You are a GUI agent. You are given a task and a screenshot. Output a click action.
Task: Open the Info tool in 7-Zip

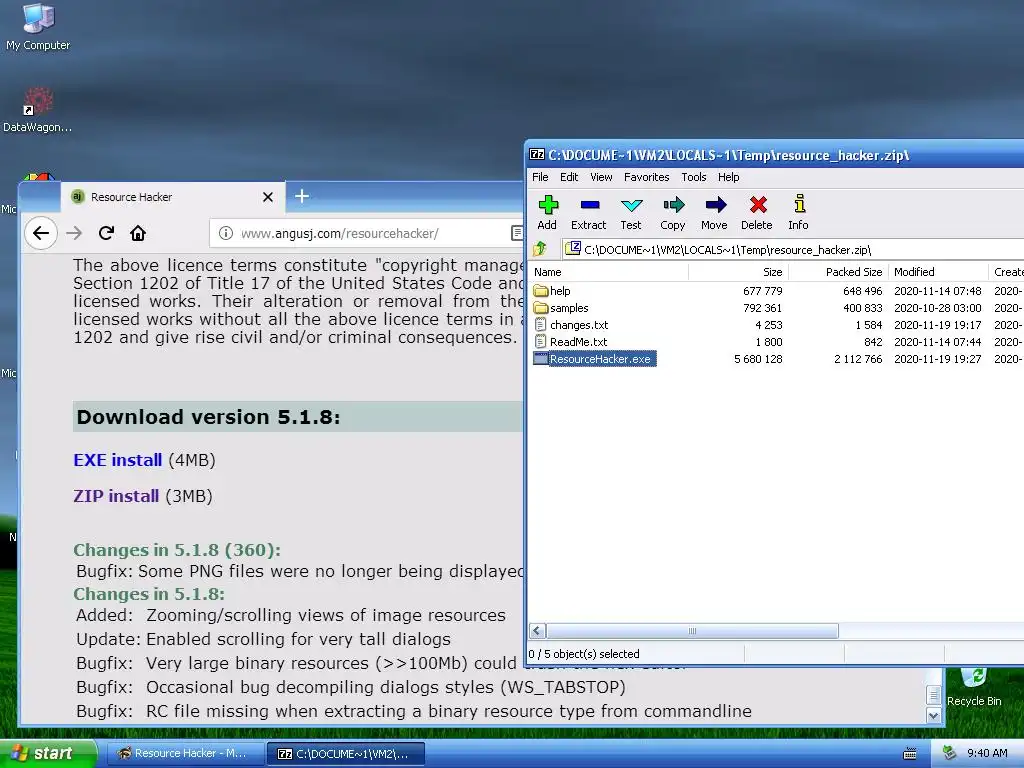pos(798,213)
